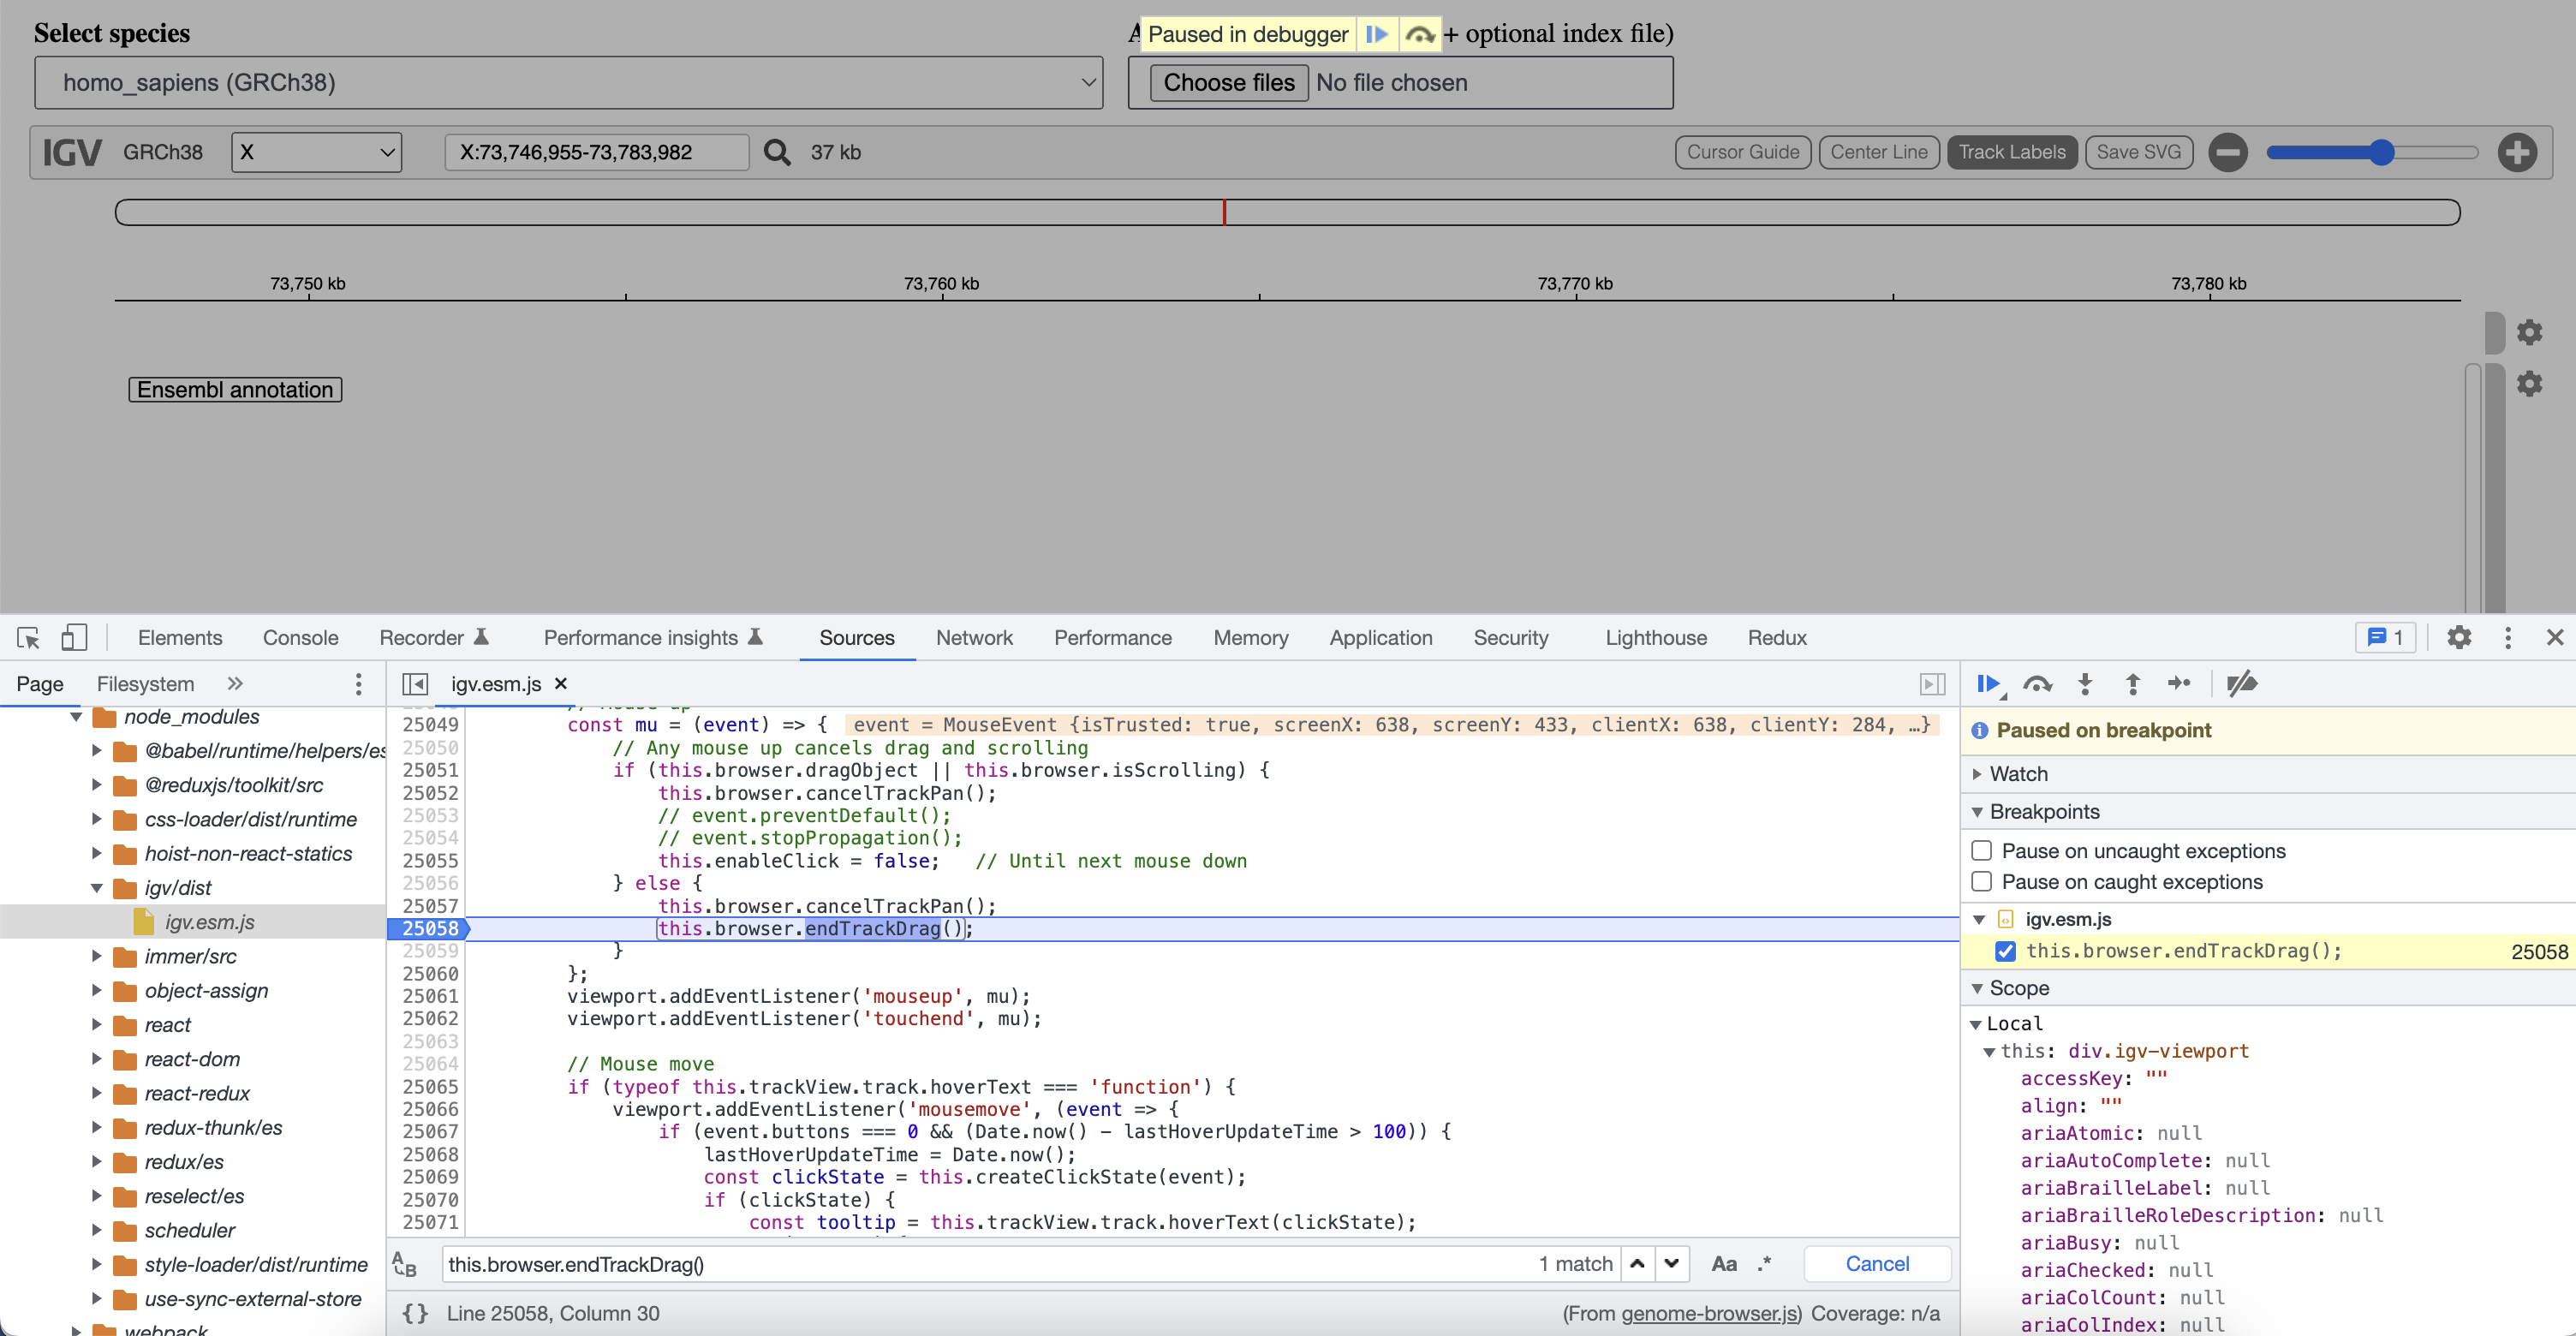Step out of current function
The image size is (2576, 1336).
[2133, 685]
